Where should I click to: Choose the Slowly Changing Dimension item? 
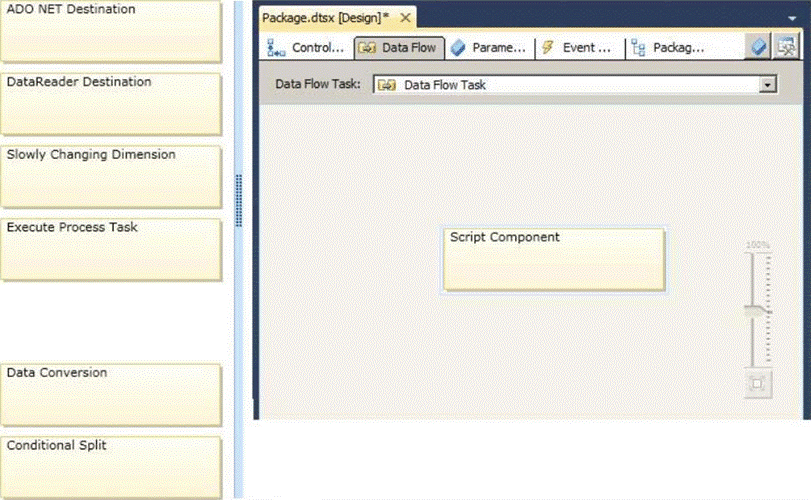point(111,176)
